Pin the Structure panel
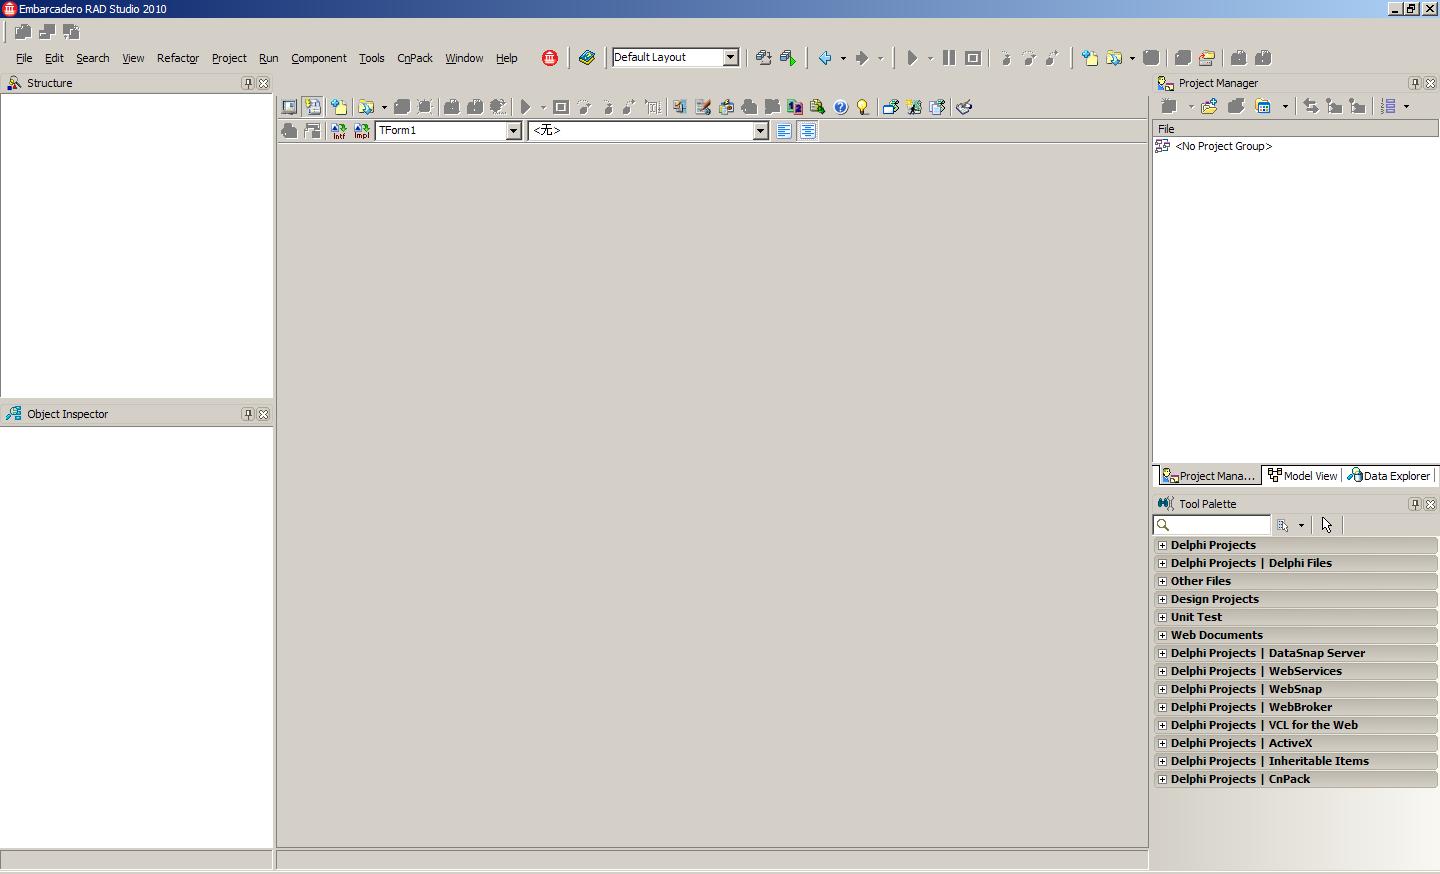The image size is (1440, 874). tap(248, 83)
